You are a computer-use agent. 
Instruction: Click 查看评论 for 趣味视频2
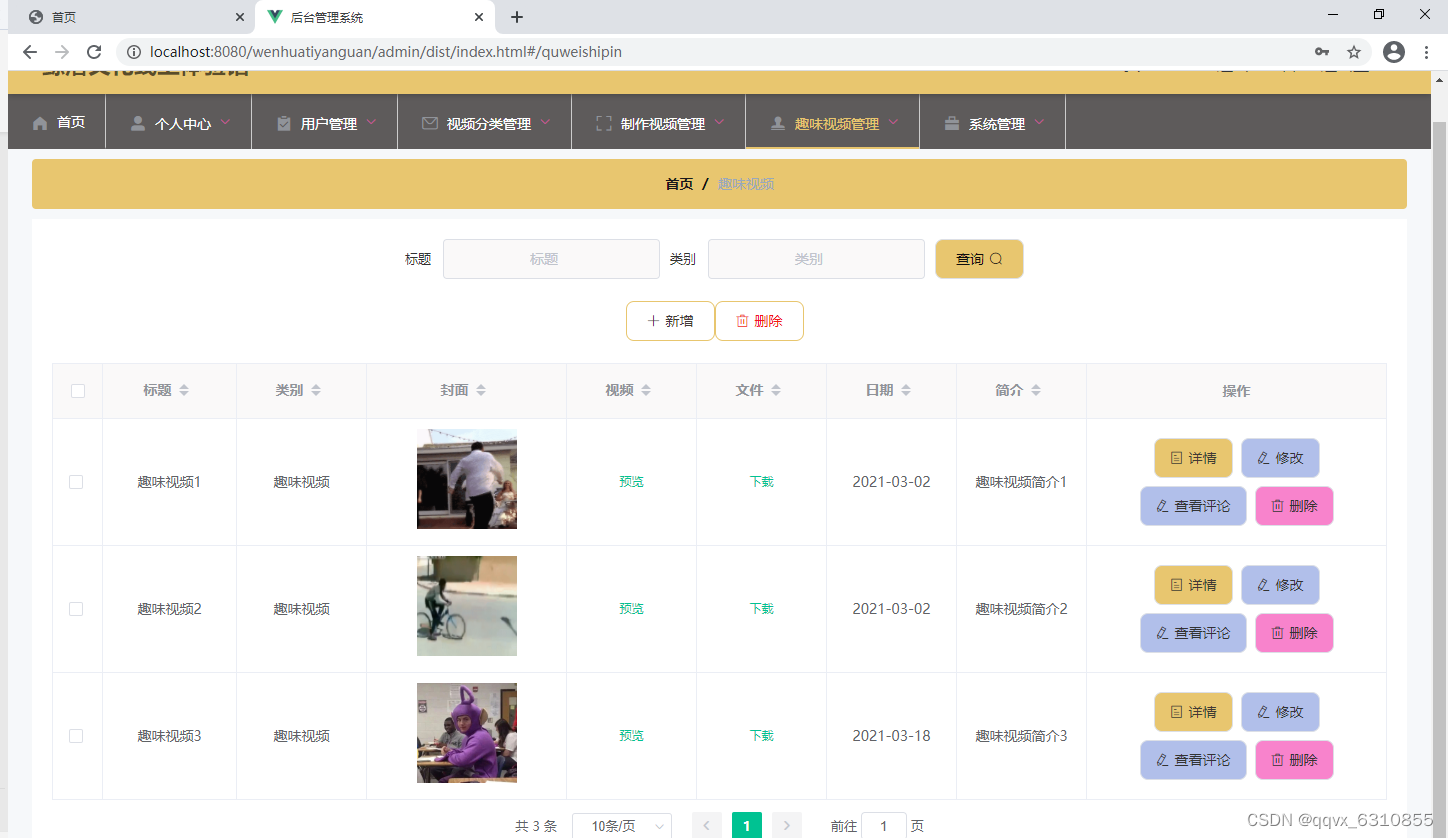[1193, 633]
